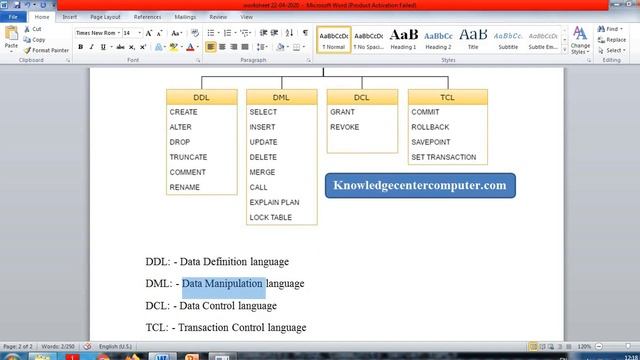Activate the Format Painter
The width and height of the screenshot is (640, 360).
(46, 50)
